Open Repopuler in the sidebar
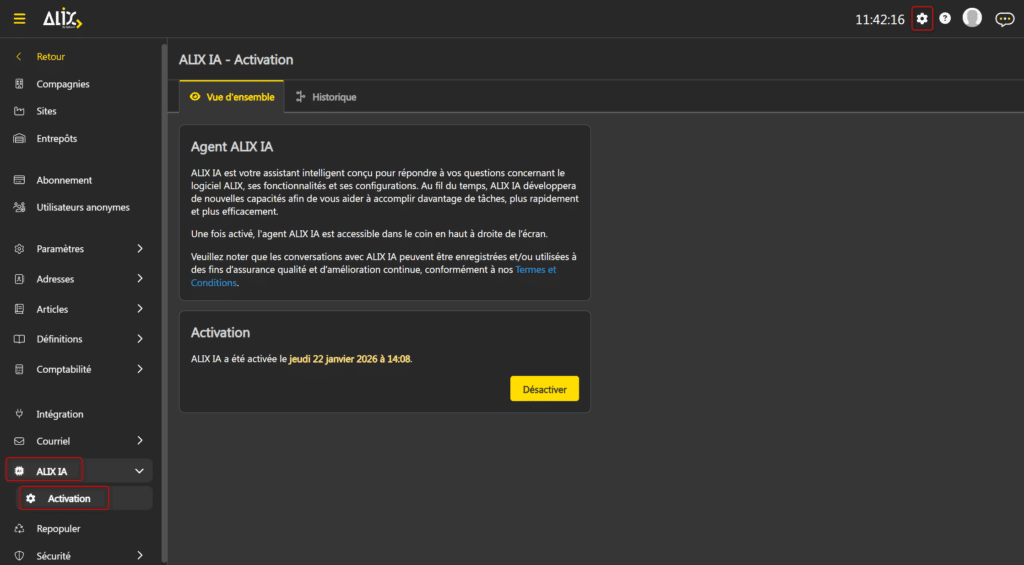Image resolution: width=1024 pixels, height=565 pixels. coord(58,528)
